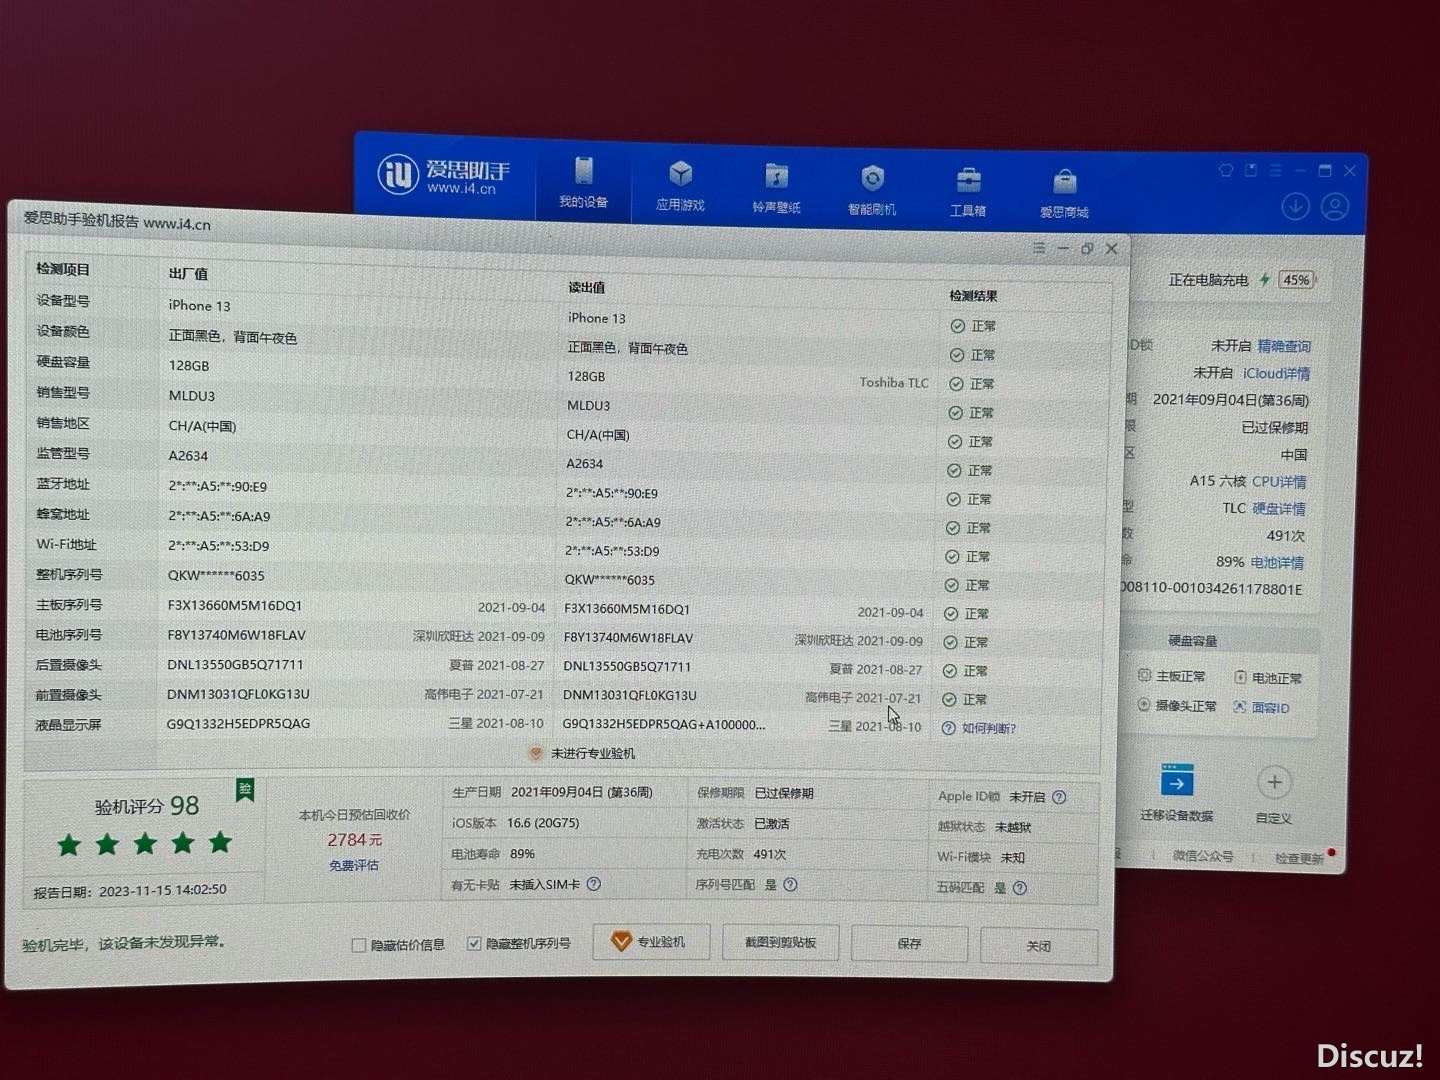The image size is (1440, 1080).
Task: Click 截图到剪贴板 button
Action: coord(780,943)
